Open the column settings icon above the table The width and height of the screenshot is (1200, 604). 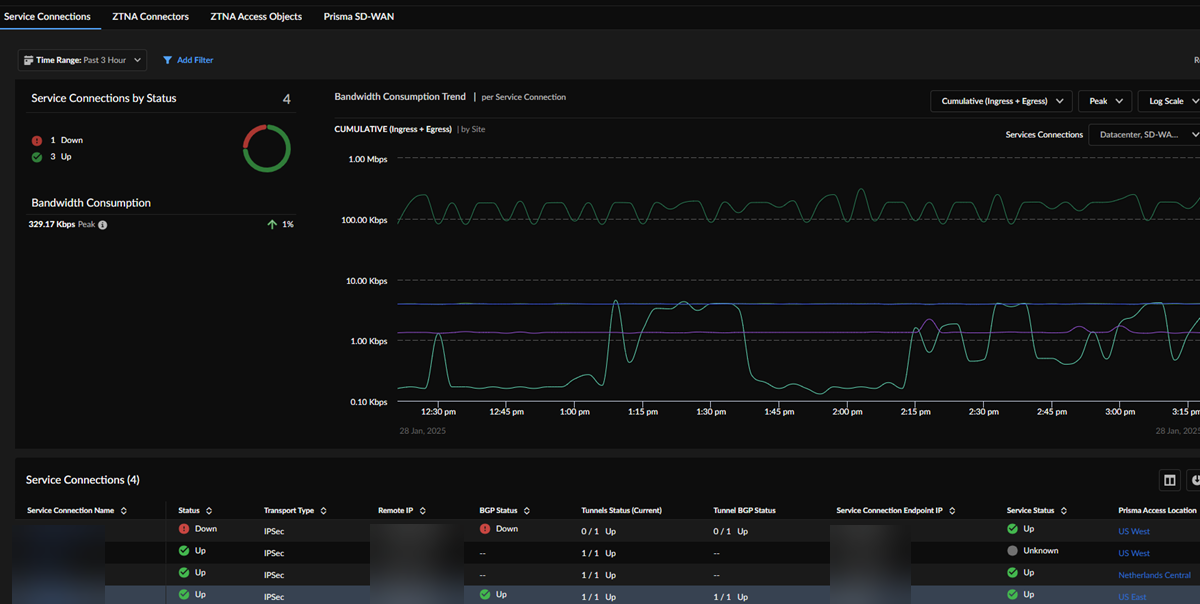pyautogui.click(x=1169, y=480)
